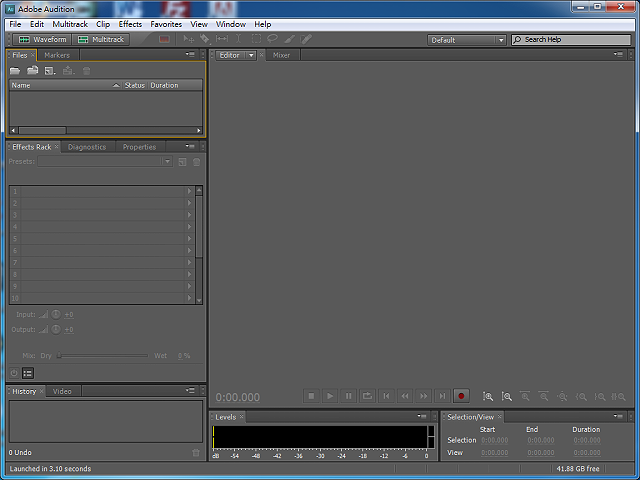Screen dimensions: 640x480
Task: Toggle the Spectral Frequency Display button
Action: [164, 39]
